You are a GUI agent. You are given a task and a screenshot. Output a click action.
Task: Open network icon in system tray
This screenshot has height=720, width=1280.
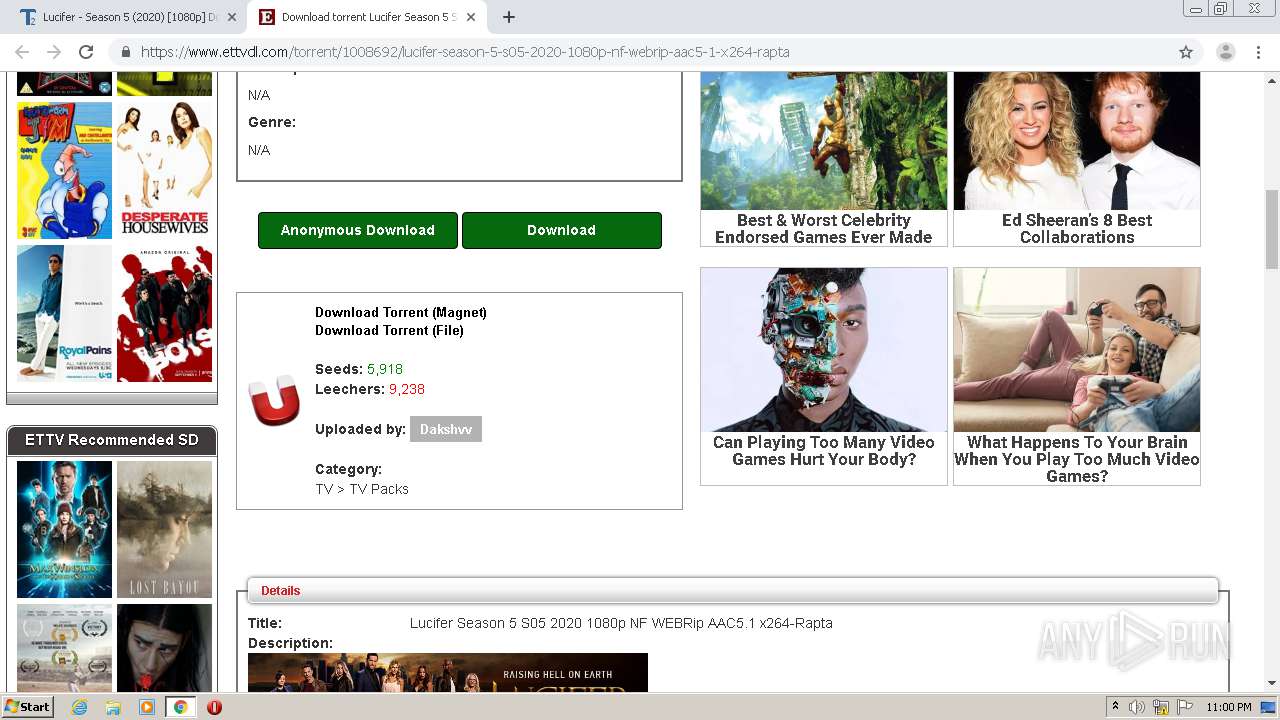1161,707
